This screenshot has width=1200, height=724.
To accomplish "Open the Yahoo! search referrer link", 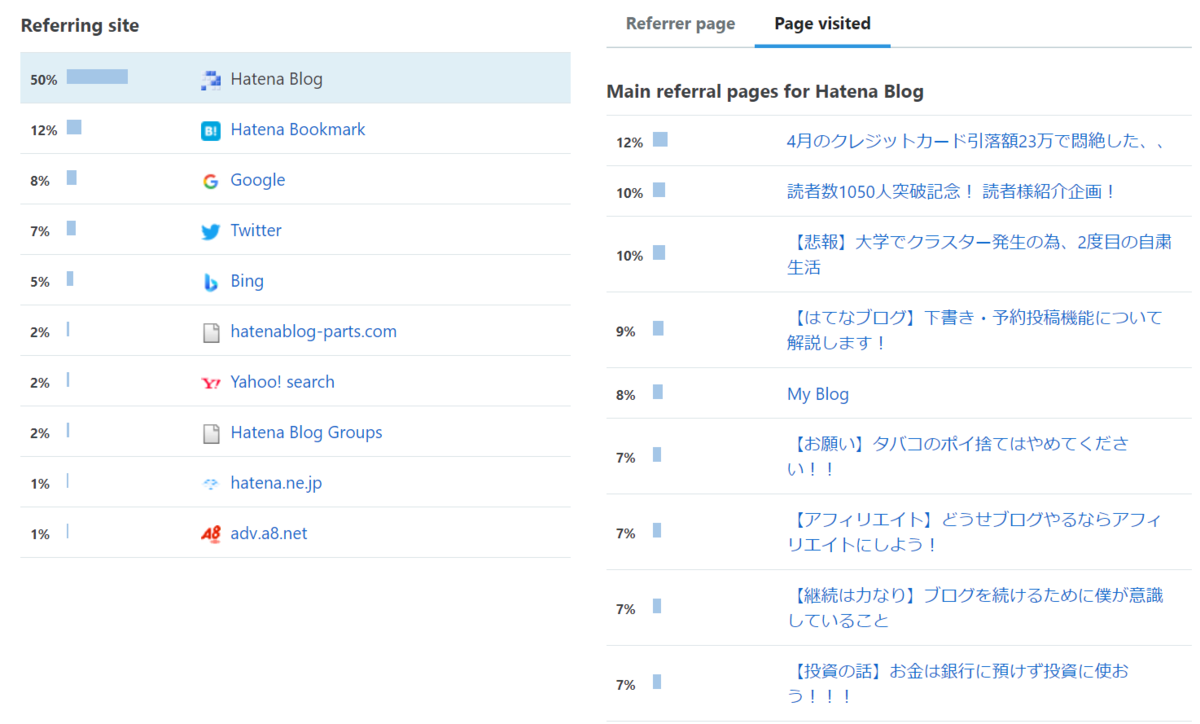I will (282, 382).
